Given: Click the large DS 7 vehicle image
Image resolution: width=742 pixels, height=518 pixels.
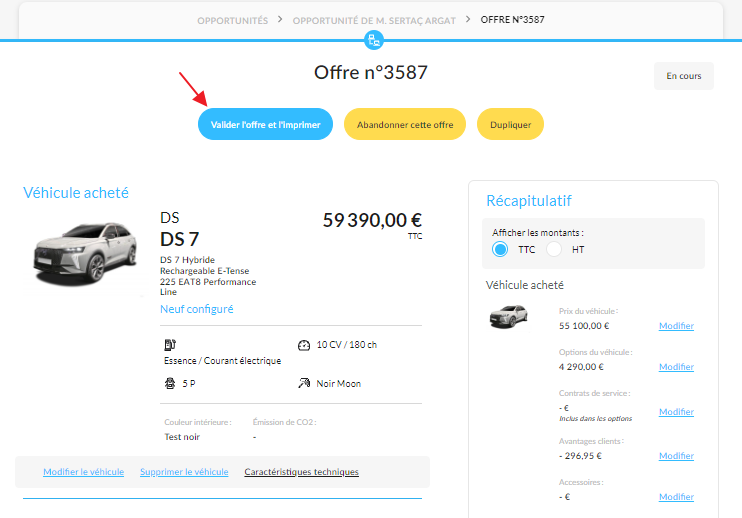Looking at the screenshot, I should pos(85,254).
